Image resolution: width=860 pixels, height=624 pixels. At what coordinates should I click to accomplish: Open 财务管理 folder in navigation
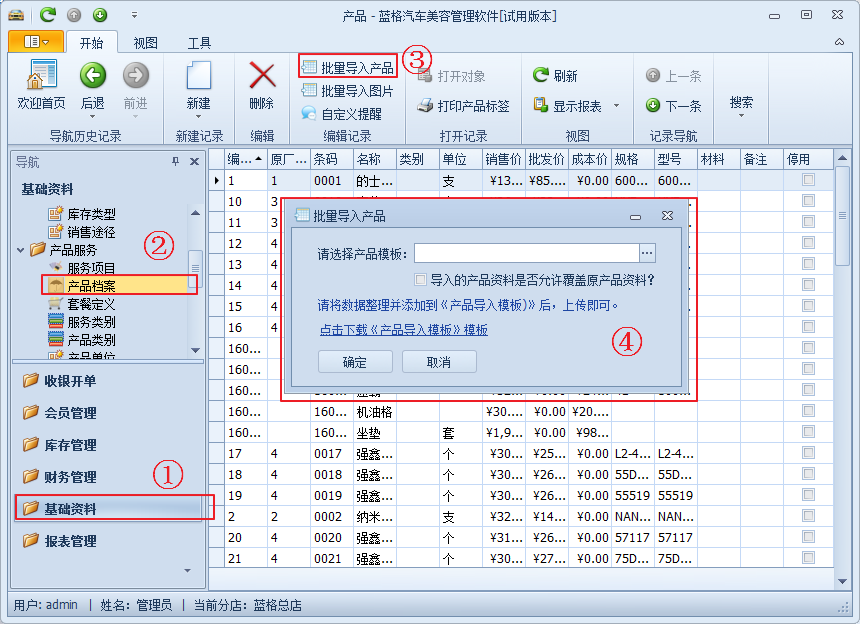(x=59, y=476)
